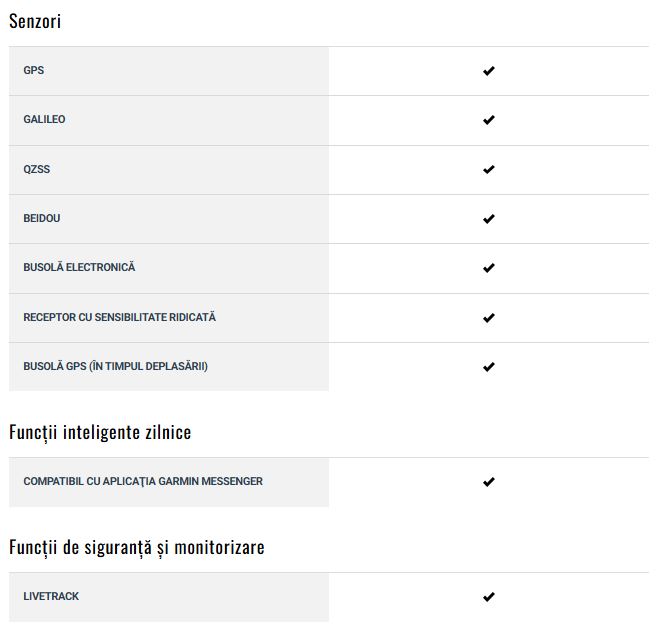Click the BEIDOU checkmark icon
Viewport: 658px width, 639px height.
pos(488,219)
